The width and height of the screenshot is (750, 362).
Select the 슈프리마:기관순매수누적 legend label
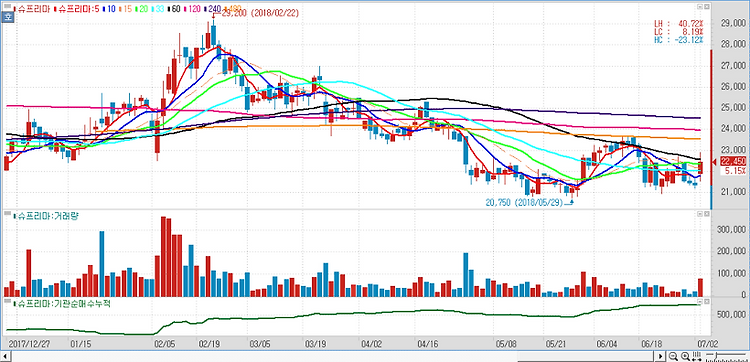coord(62,303)
